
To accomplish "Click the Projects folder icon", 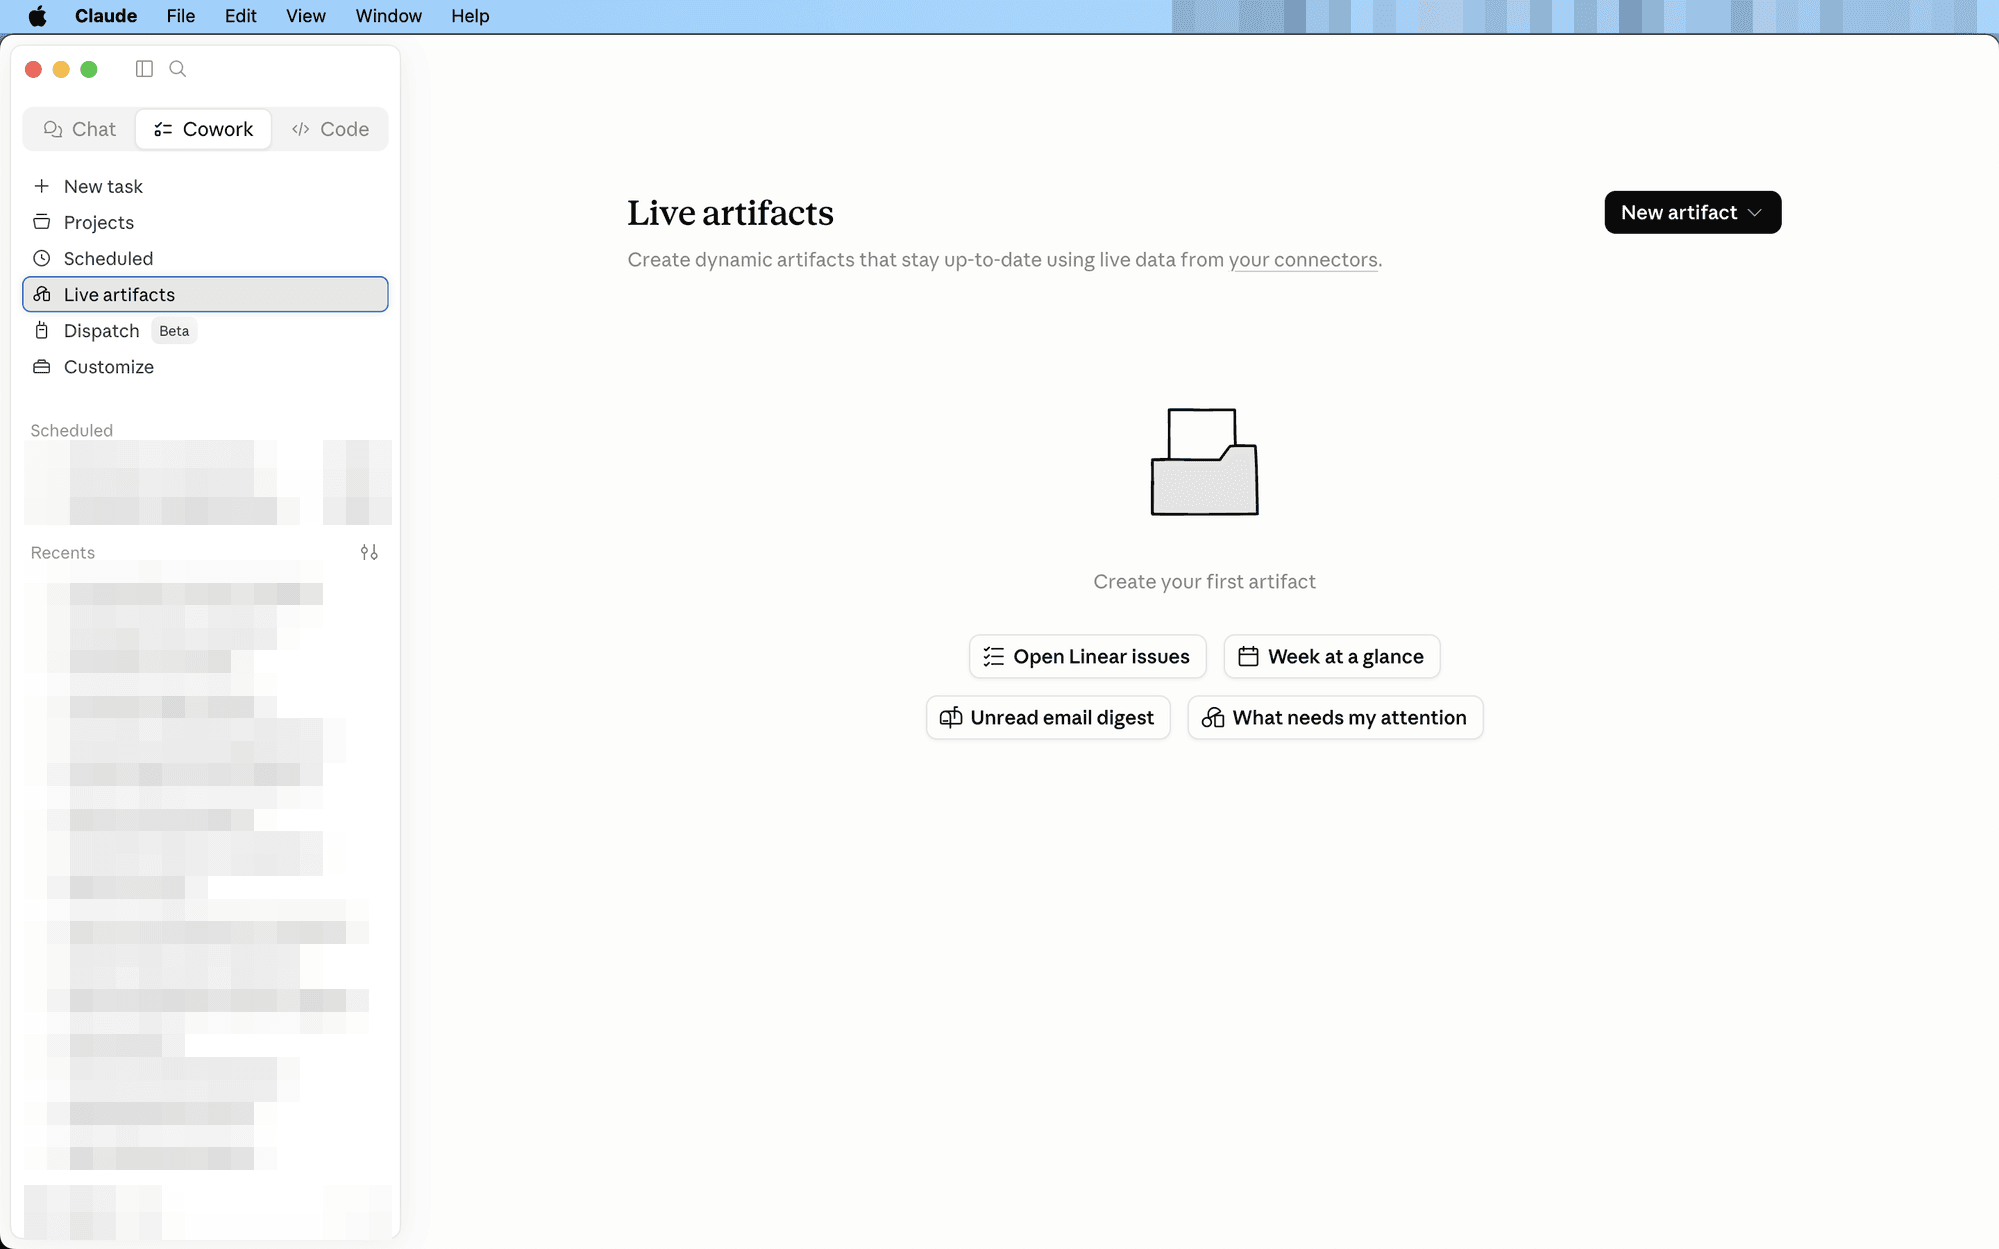I will [42, 222].
